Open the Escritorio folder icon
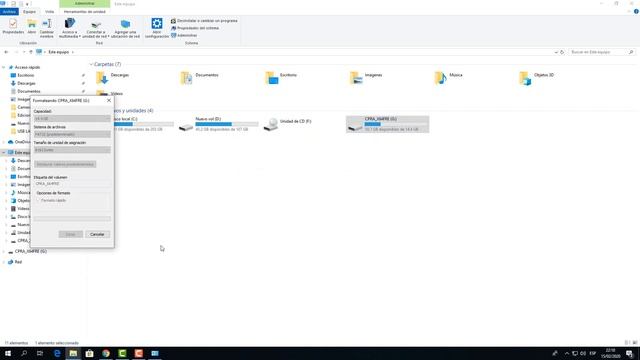Screen dimensions: 640x360 pyautogui.click(x=271, y=78)
